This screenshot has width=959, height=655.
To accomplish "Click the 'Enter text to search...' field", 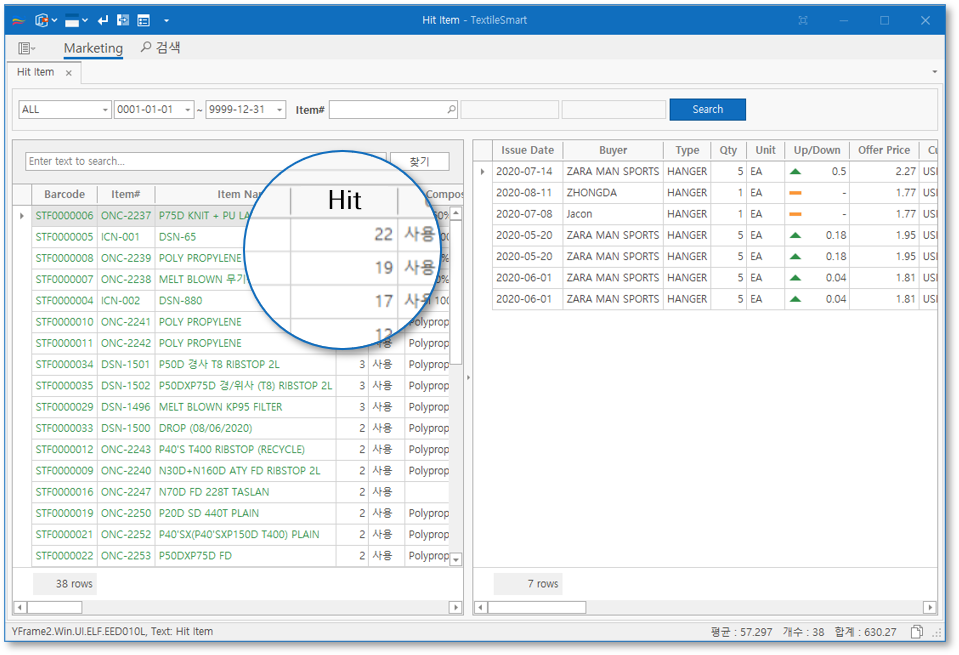I will coord(200,161).
